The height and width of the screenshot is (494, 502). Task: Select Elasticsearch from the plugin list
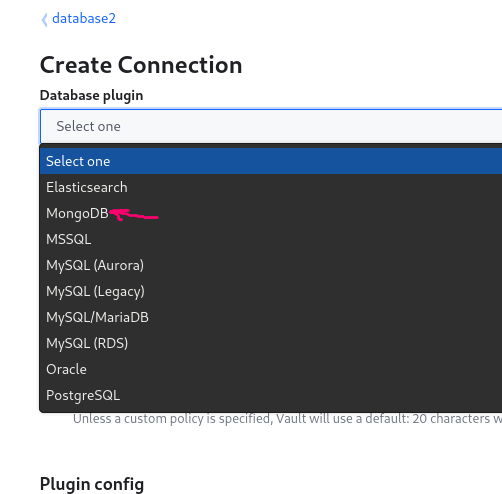(x=271, y=187)
